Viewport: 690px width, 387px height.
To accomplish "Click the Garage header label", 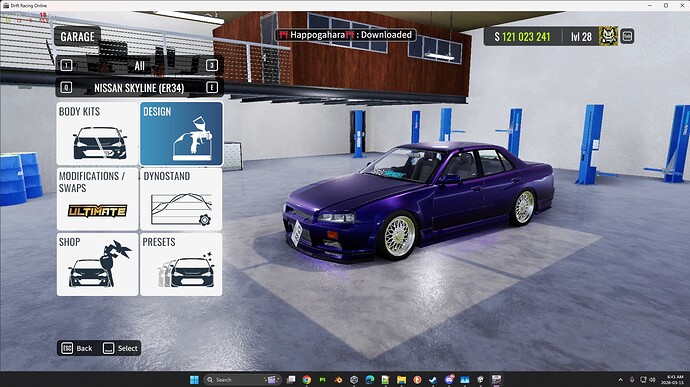I will pyautogui.click(x=77, y=37).
